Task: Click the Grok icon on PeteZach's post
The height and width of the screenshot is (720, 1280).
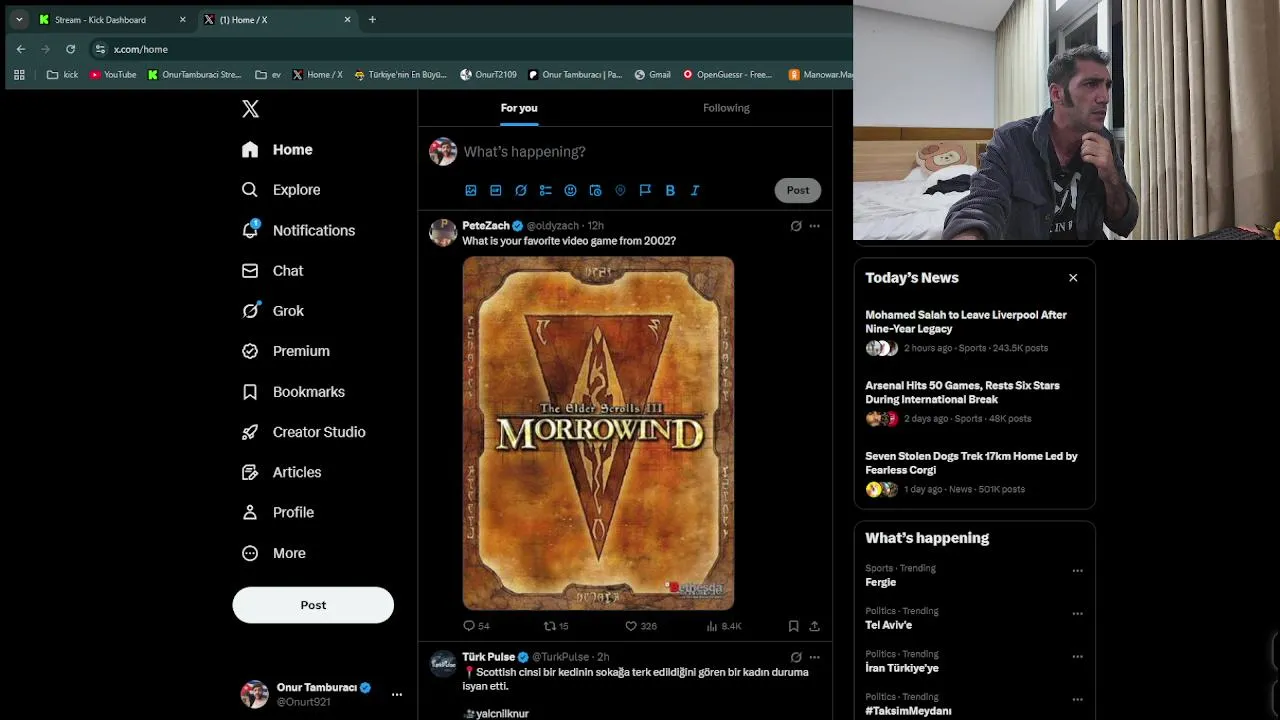Action: click(x=796, y=226)
